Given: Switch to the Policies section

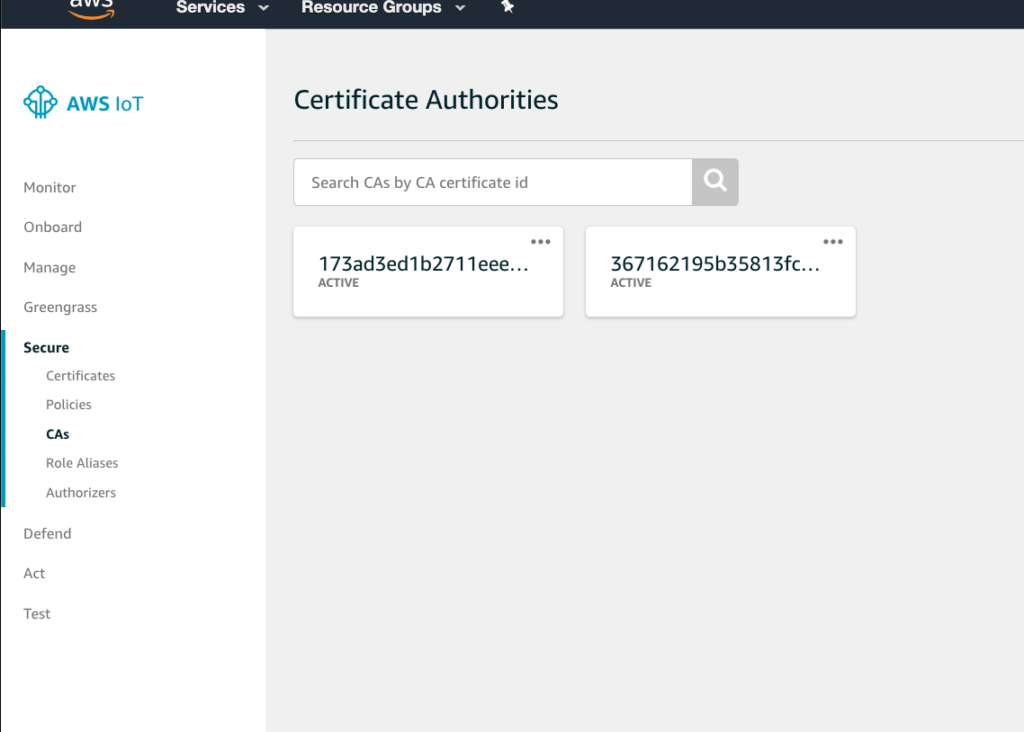Looking at the screenshot, I should (68, 404).
